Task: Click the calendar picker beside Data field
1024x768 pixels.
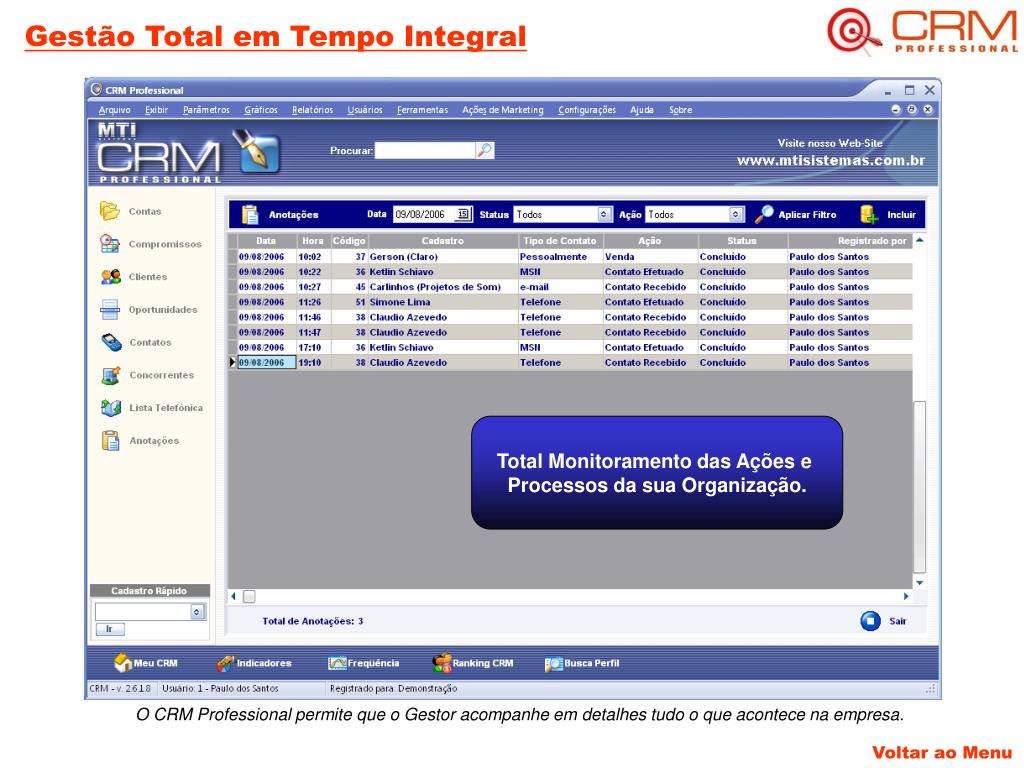Action: click(x=463, y=214)
